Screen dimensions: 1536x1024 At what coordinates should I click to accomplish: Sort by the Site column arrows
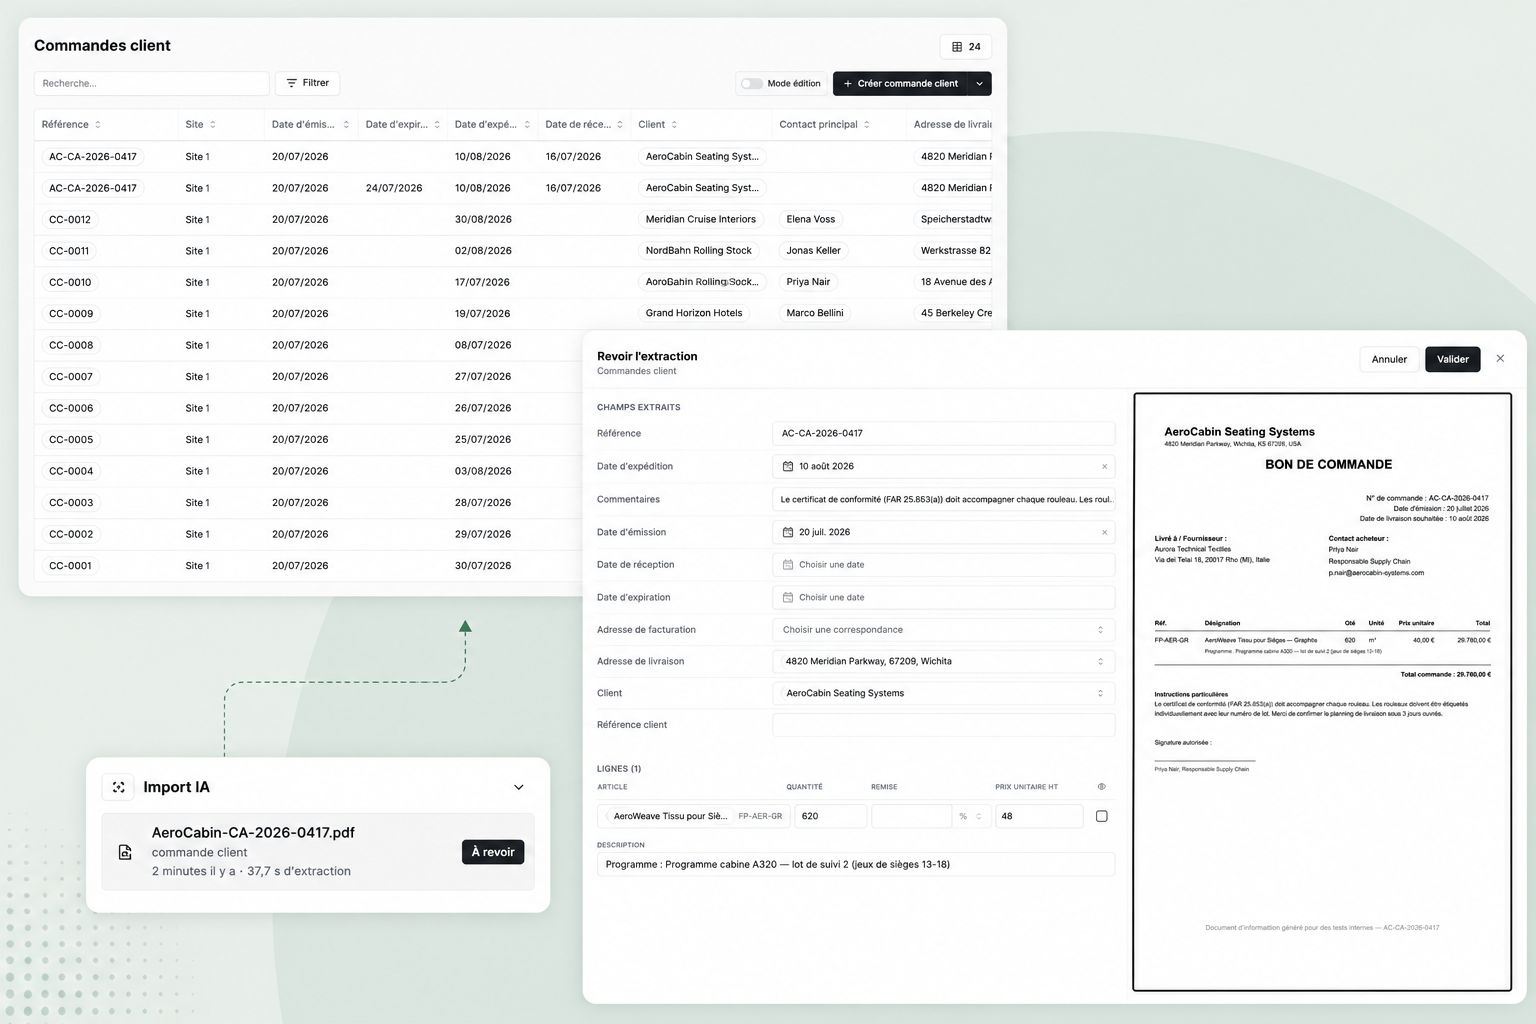click(x=213, y=125)
